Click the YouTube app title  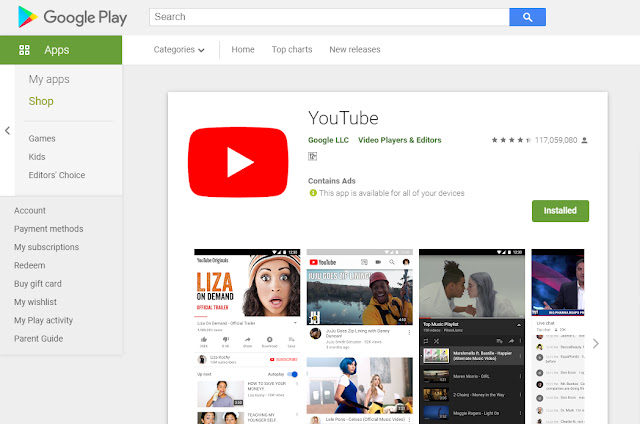(343, 118)
